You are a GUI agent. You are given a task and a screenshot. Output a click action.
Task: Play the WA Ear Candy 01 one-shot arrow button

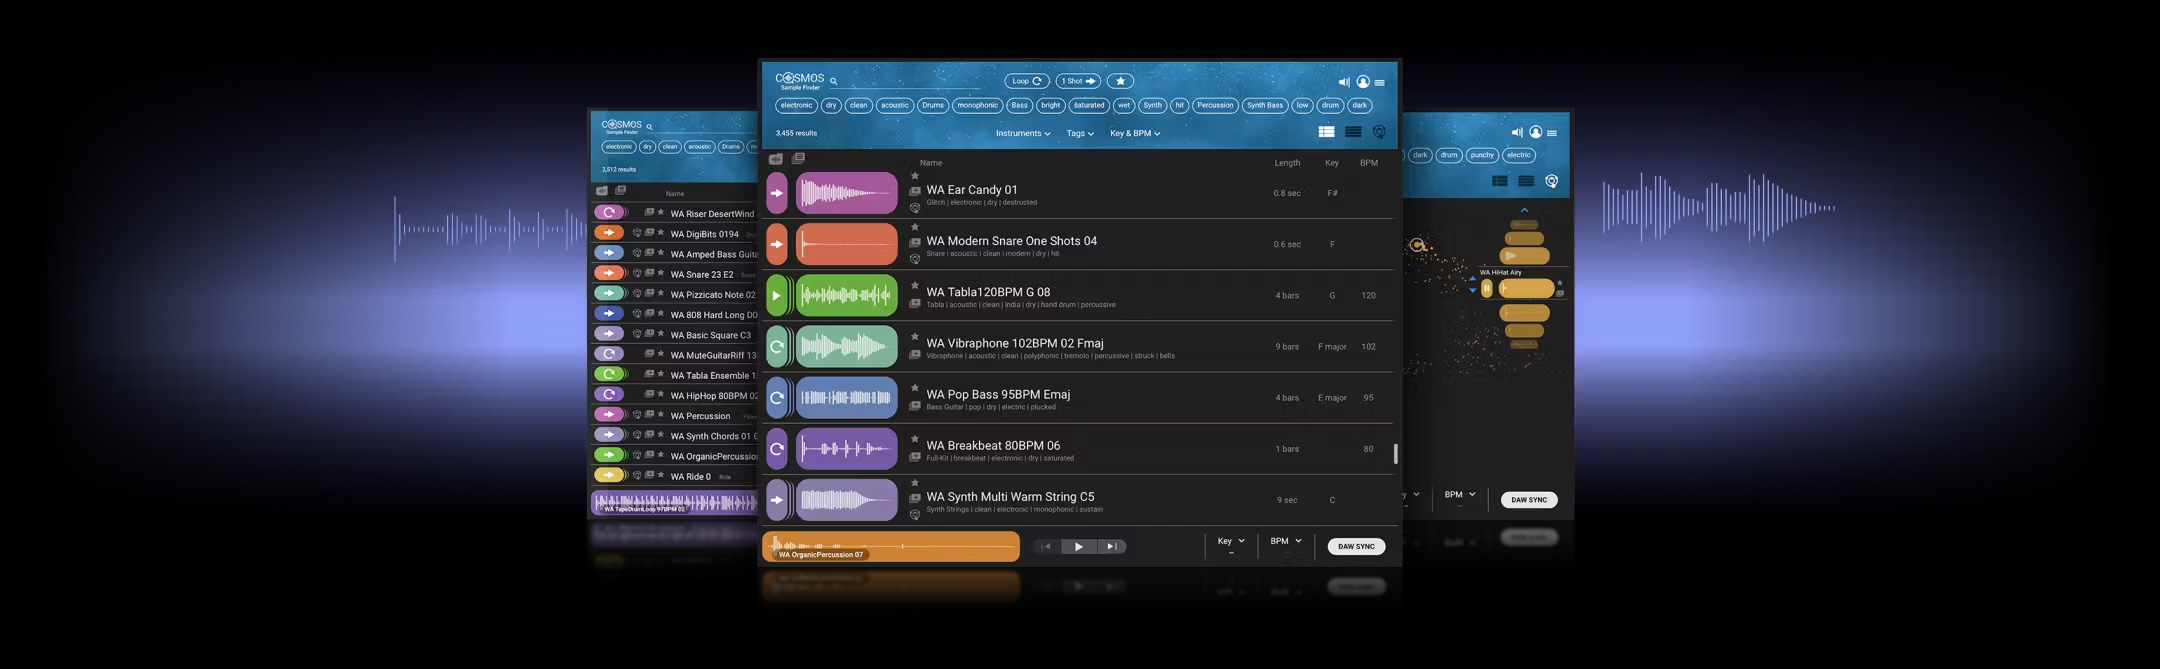click(x=777, y=193)
